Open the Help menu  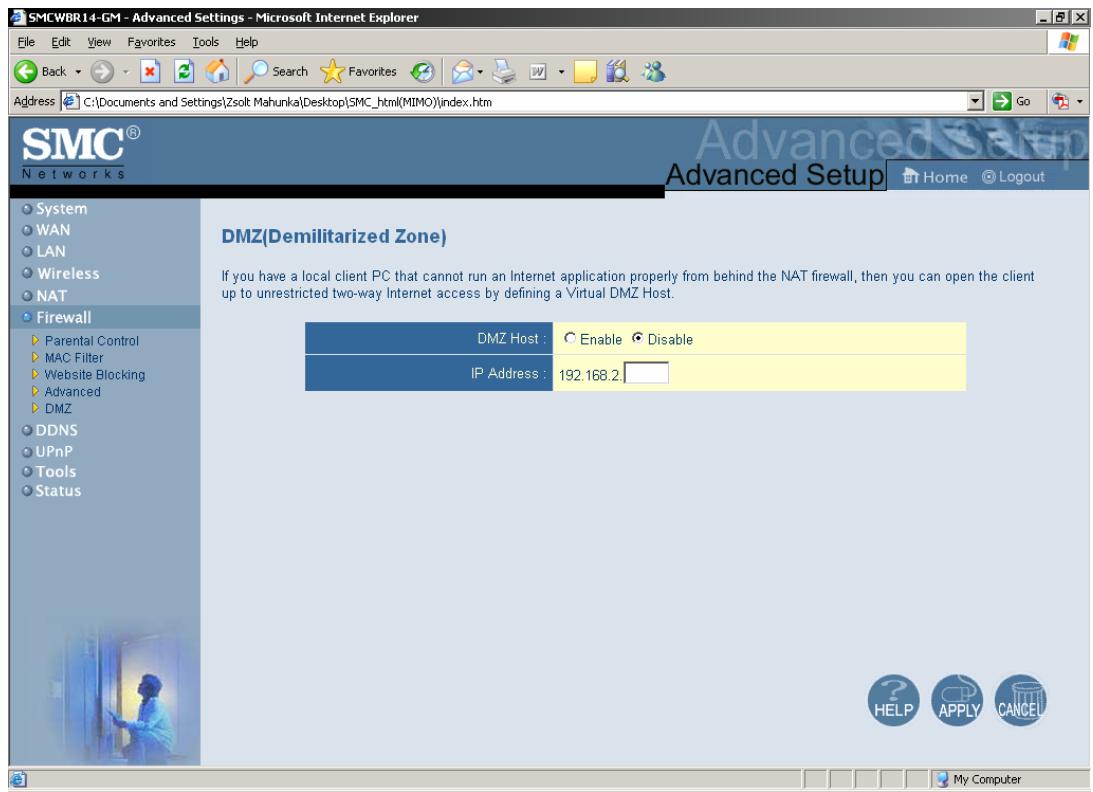click(246, 42)
